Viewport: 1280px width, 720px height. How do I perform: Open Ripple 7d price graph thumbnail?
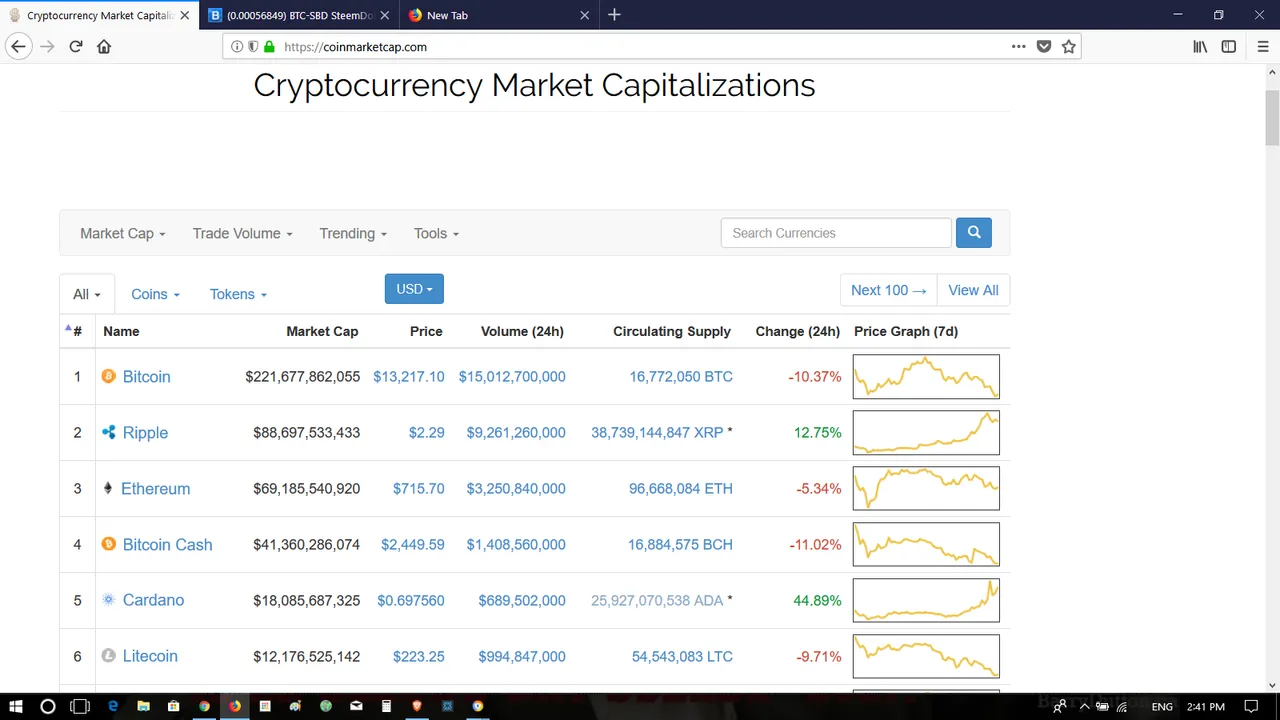pyautogui.click(x=926, y=432)
